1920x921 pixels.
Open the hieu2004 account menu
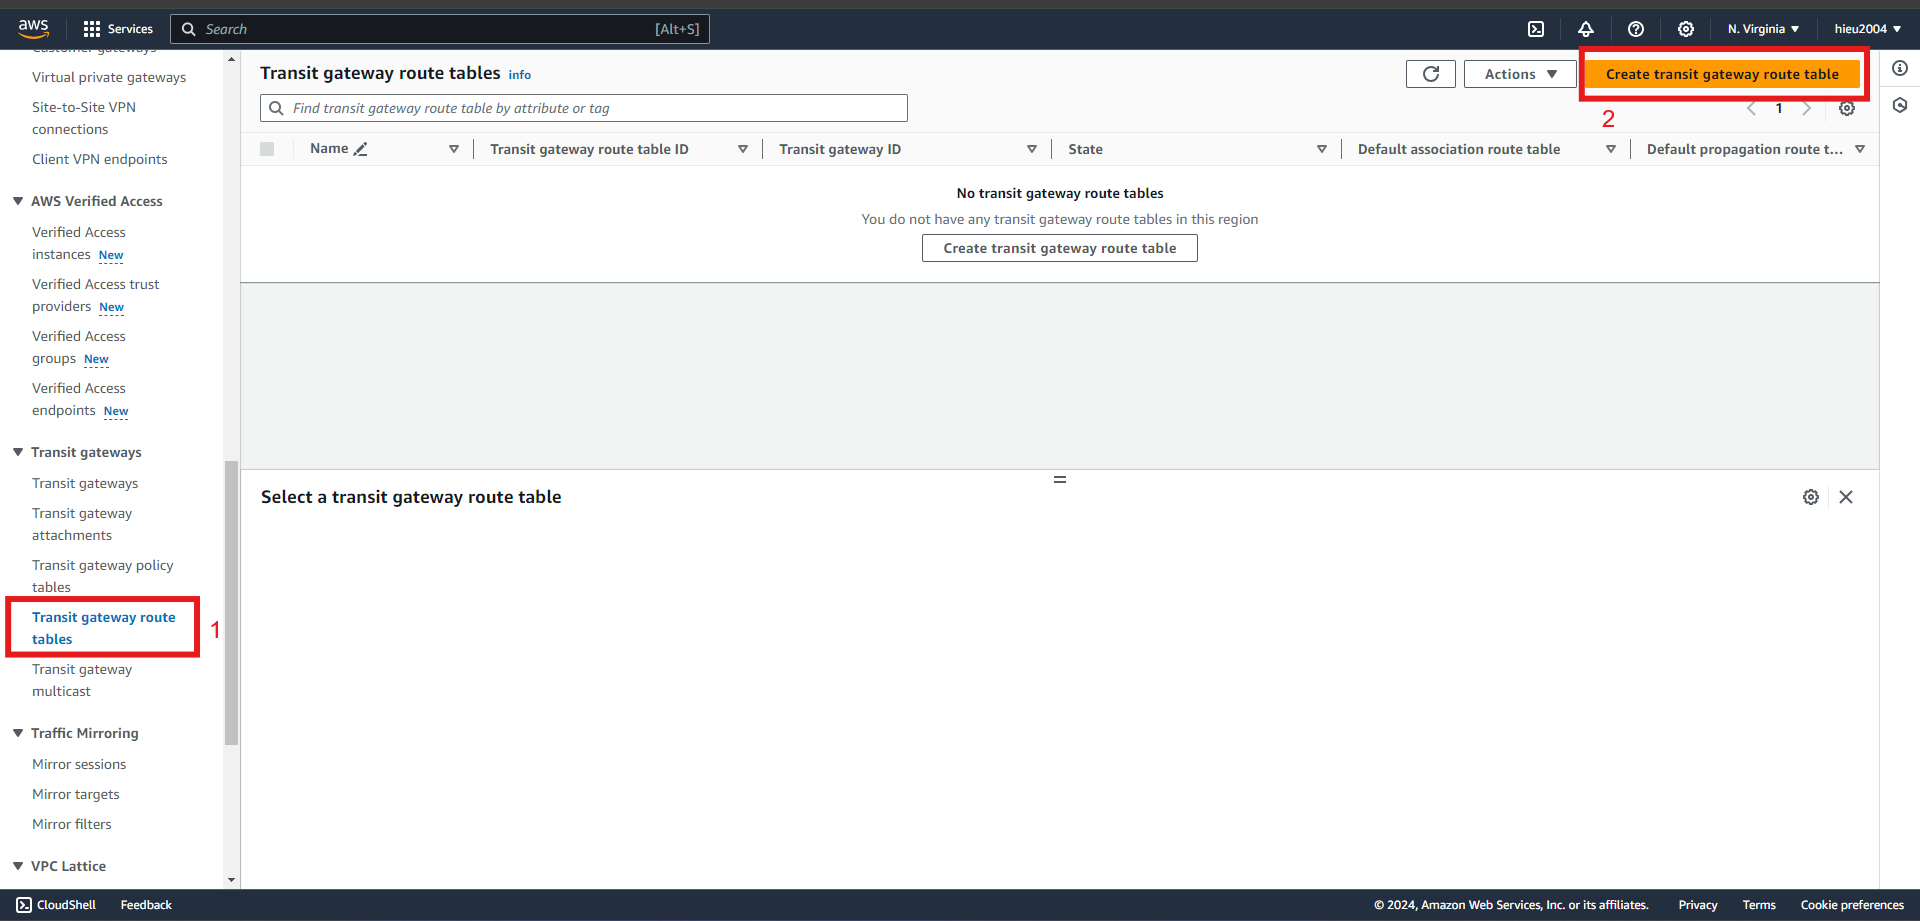[x=1867, y=29]
